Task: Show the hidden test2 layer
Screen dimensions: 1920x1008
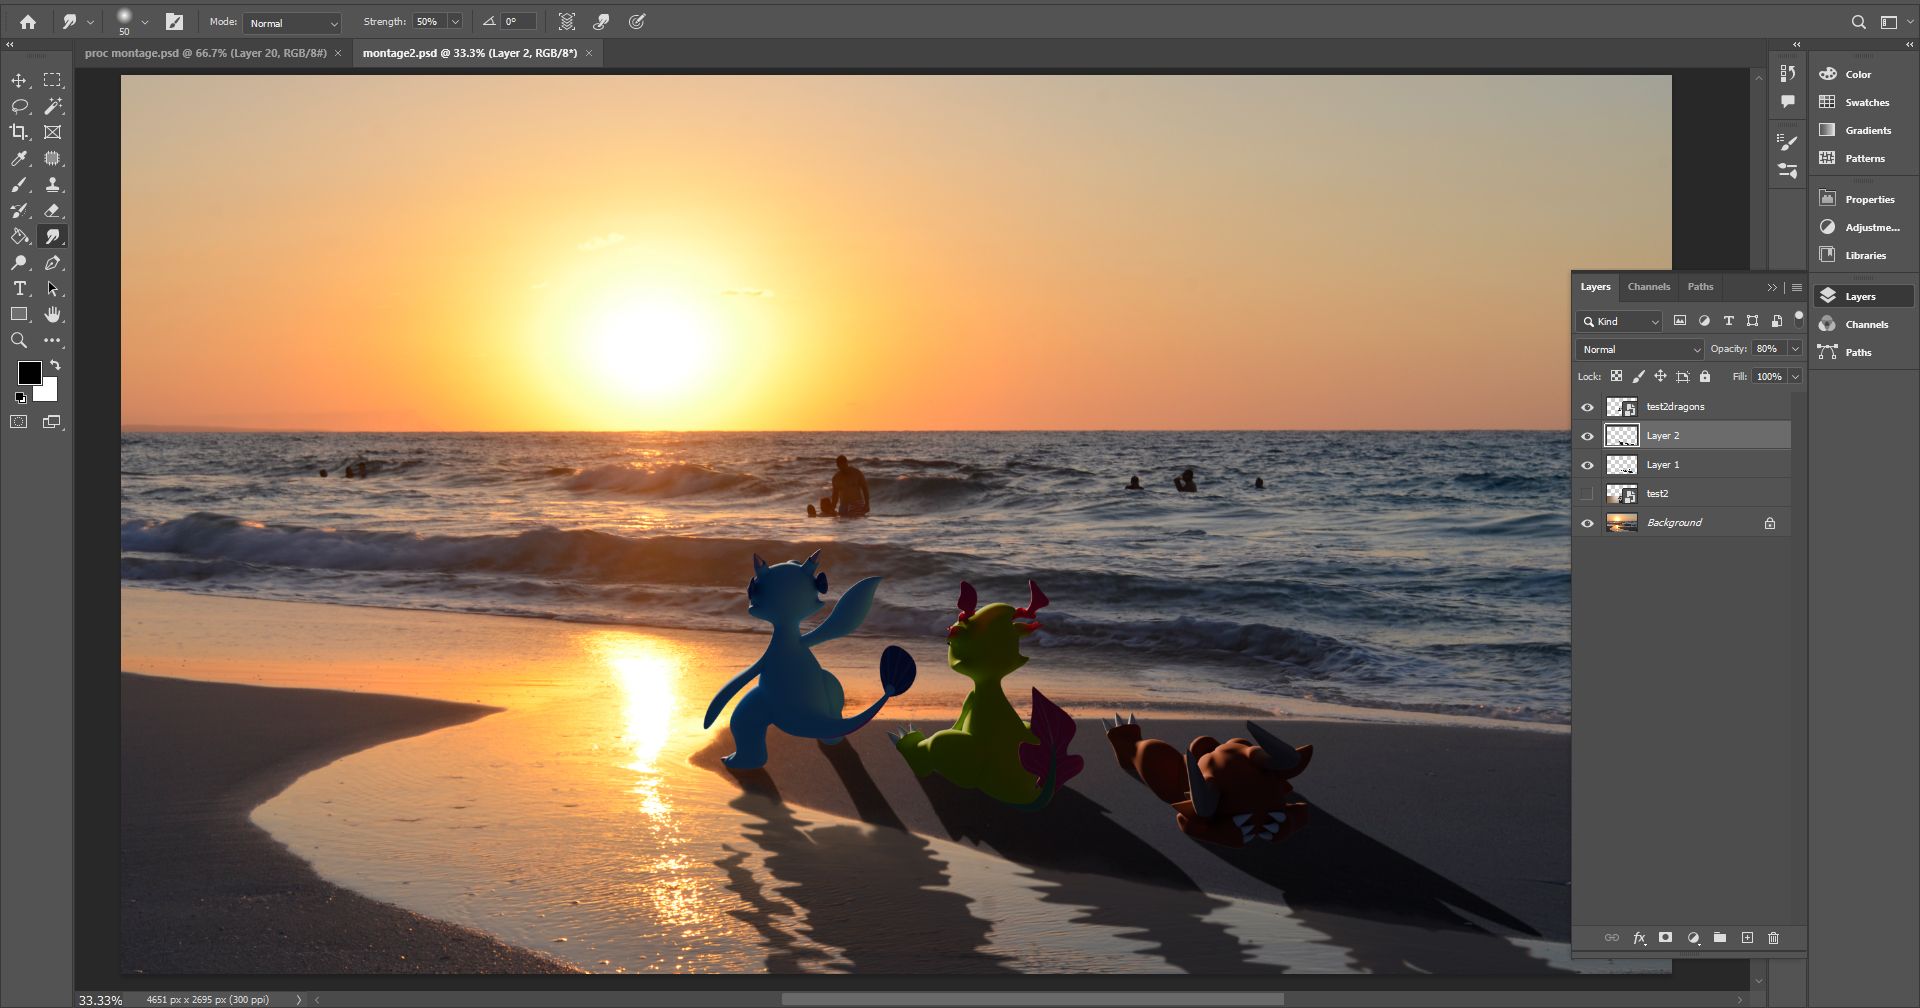Action: tap(1587, 494)
